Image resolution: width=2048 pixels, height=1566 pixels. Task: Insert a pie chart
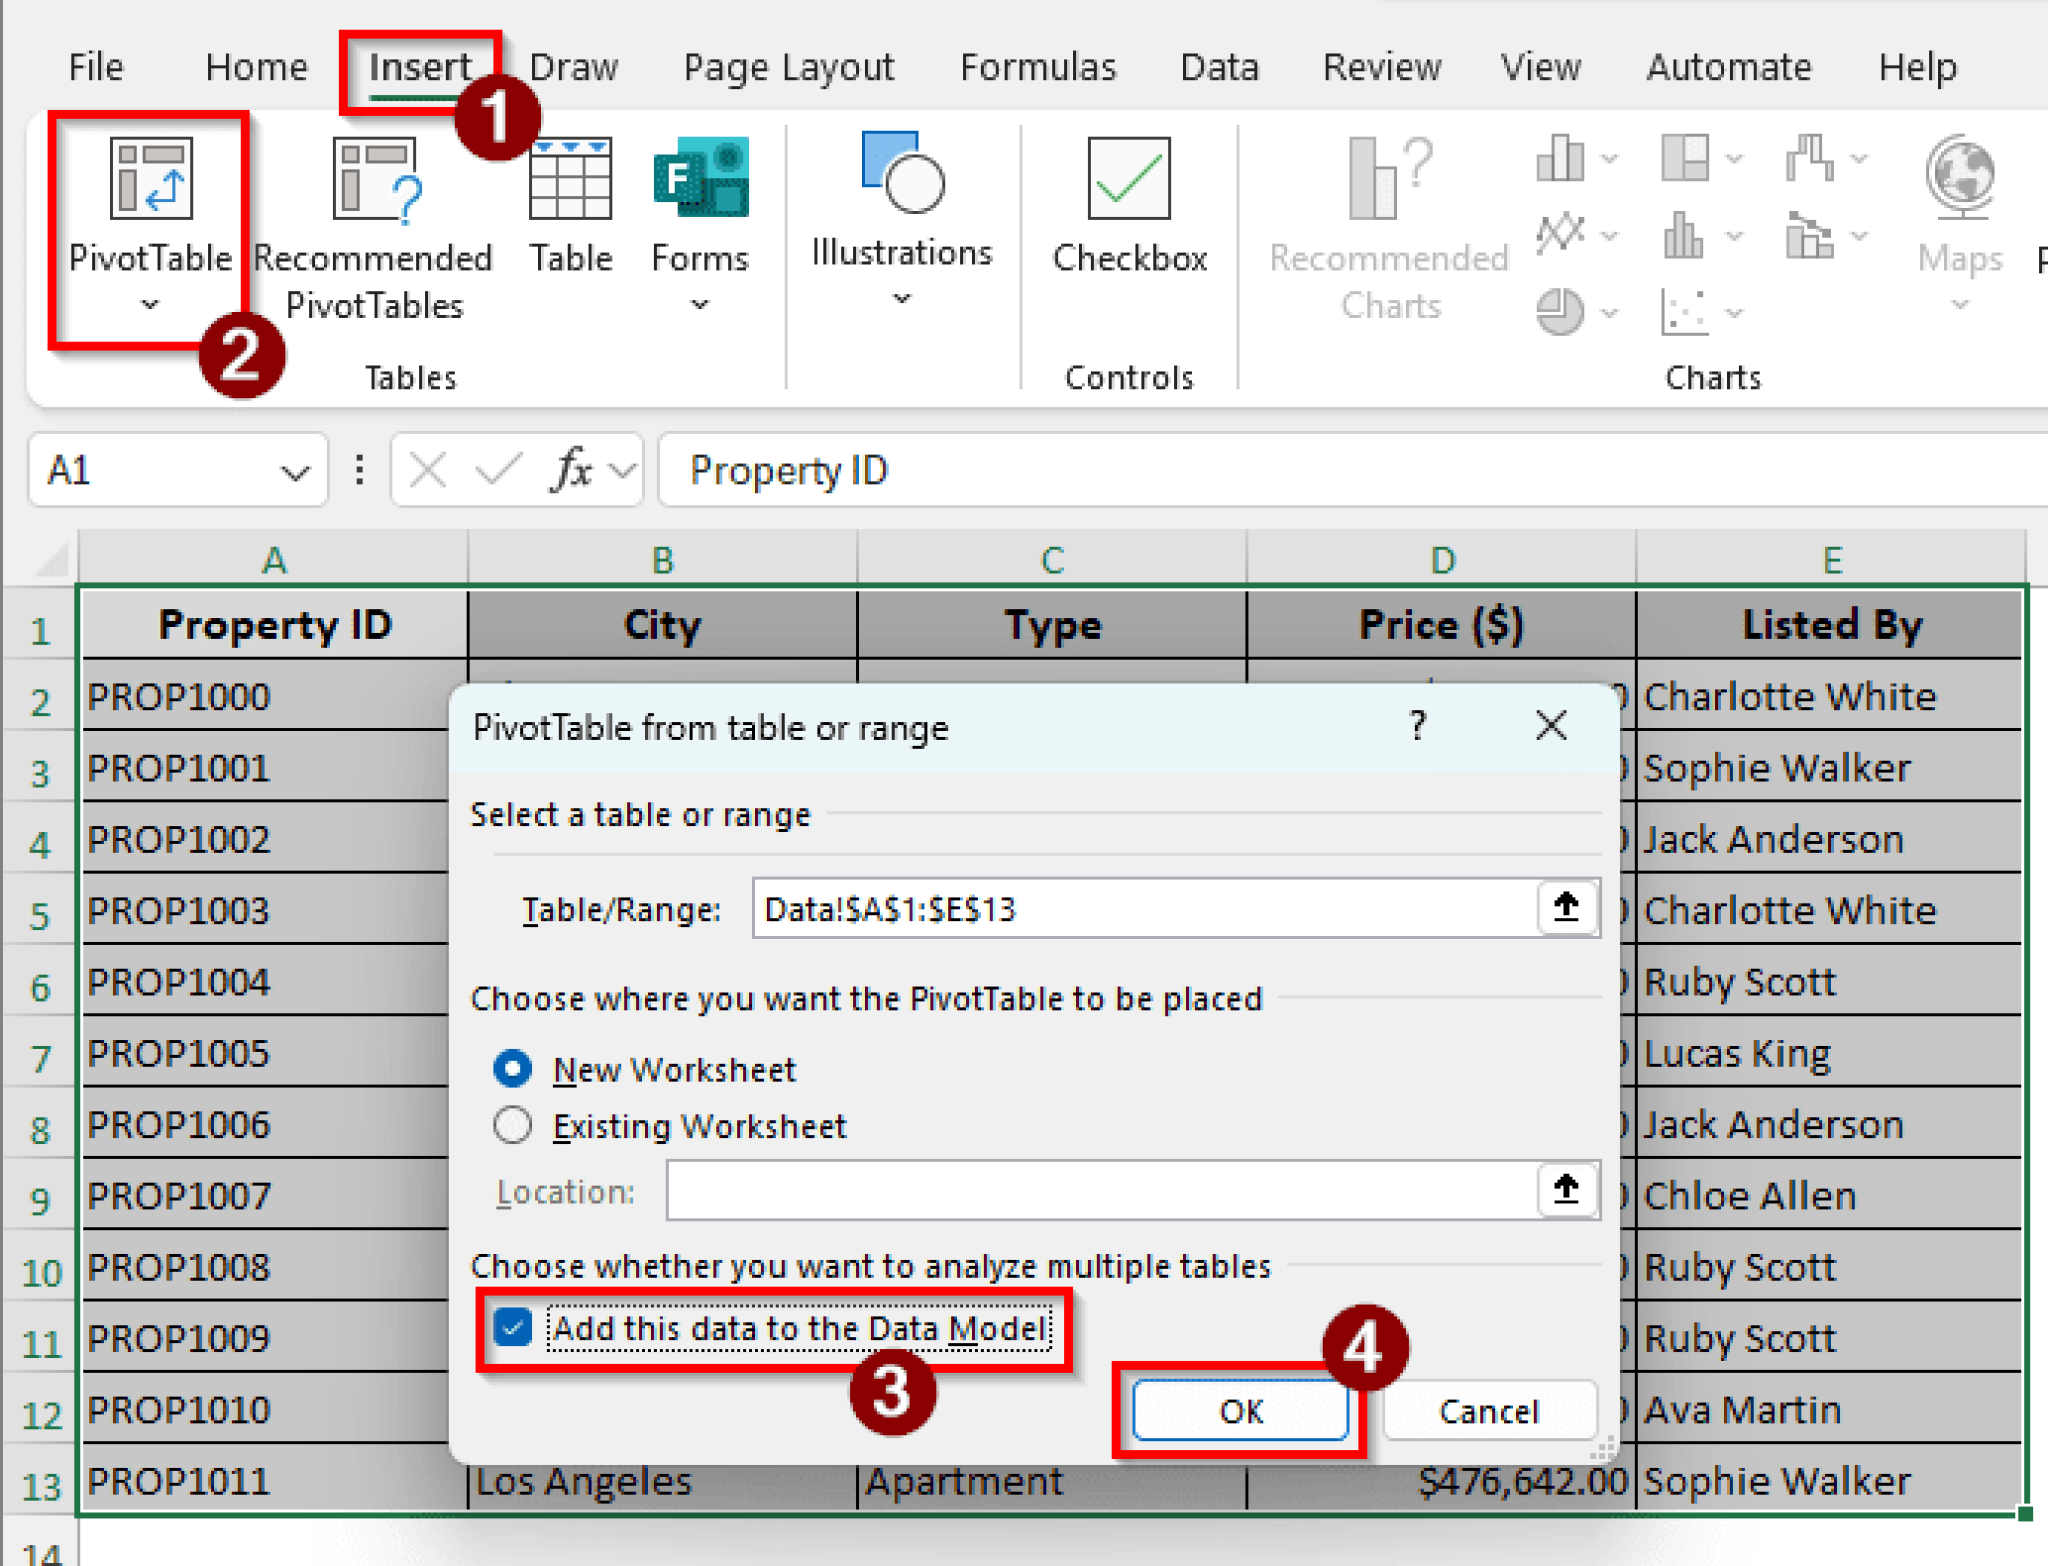[1560, 312]
